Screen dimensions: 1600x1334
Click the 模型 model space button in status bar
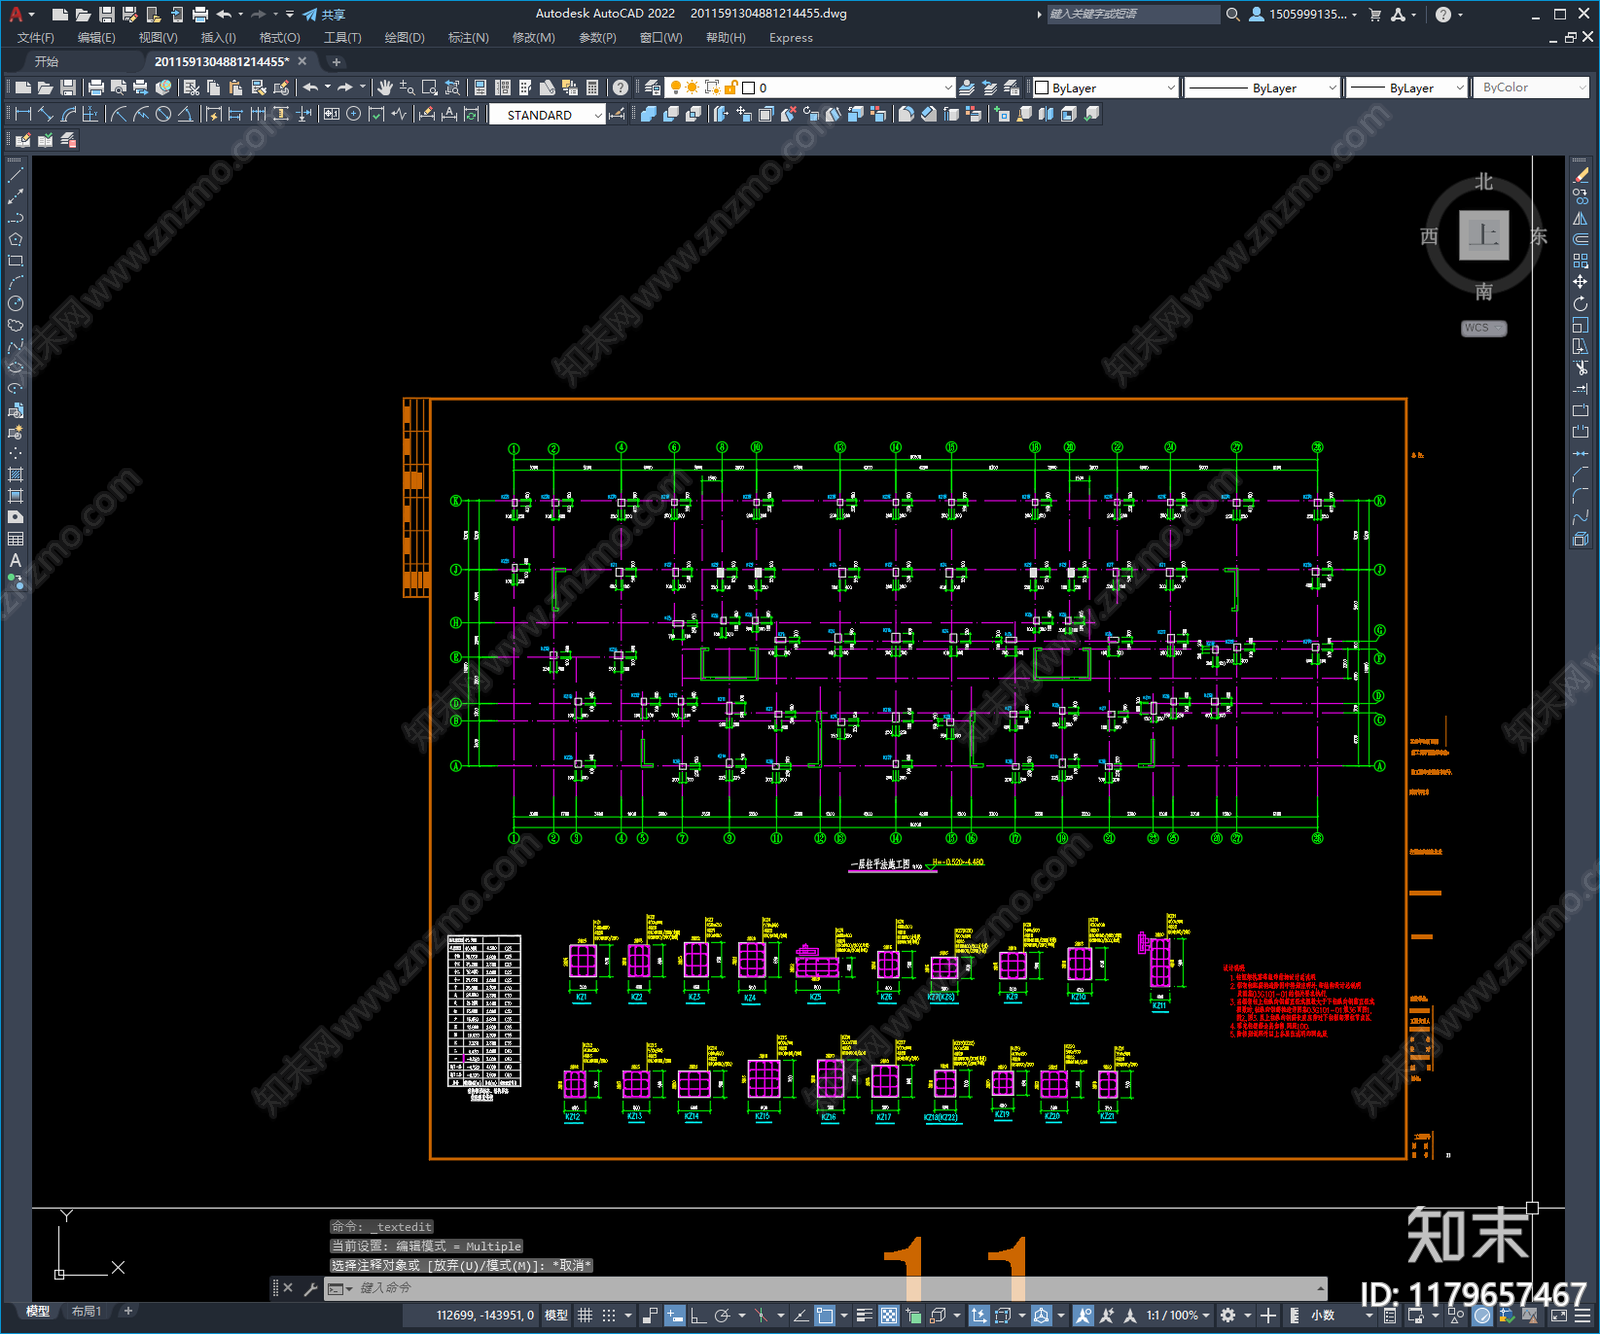(x=556, y=1315)
